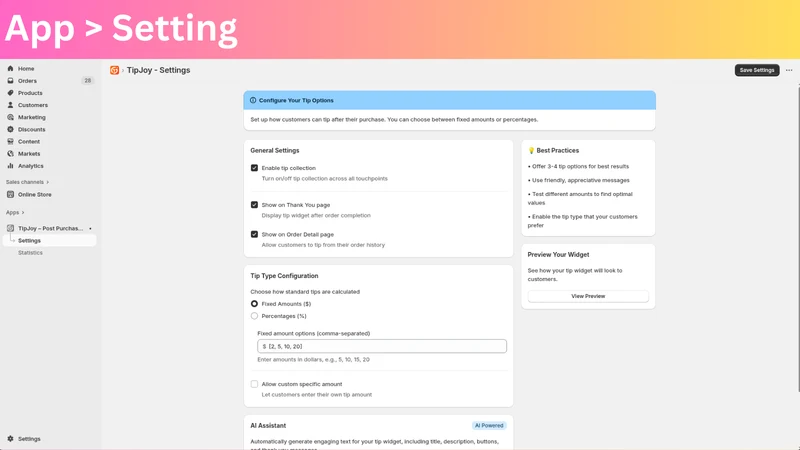800x450 pixels.
Task: Click the Tip Type Configuration heading
Action: [284, 276]
